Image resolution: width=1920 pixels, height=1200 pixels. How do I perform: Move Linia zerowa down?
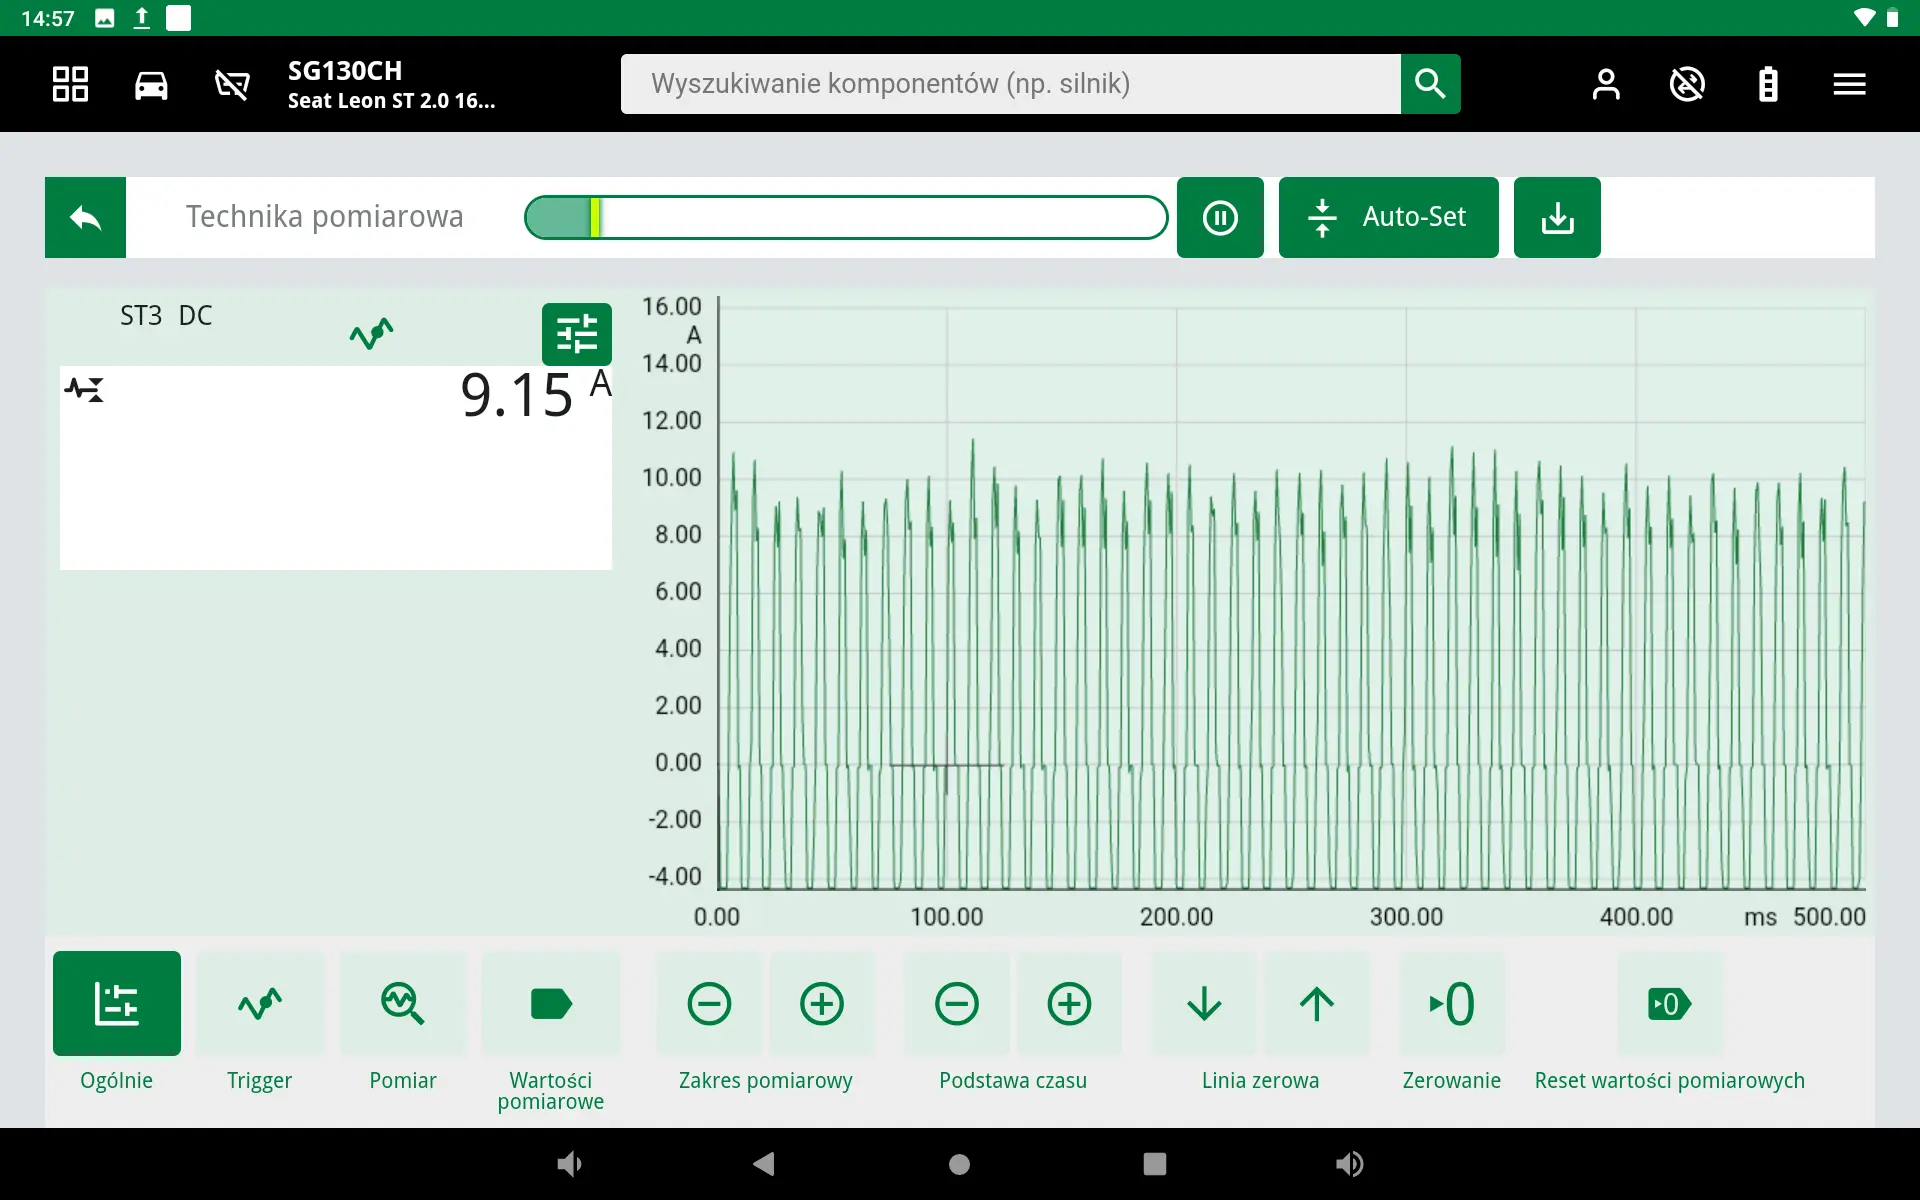[1204, 1003]
